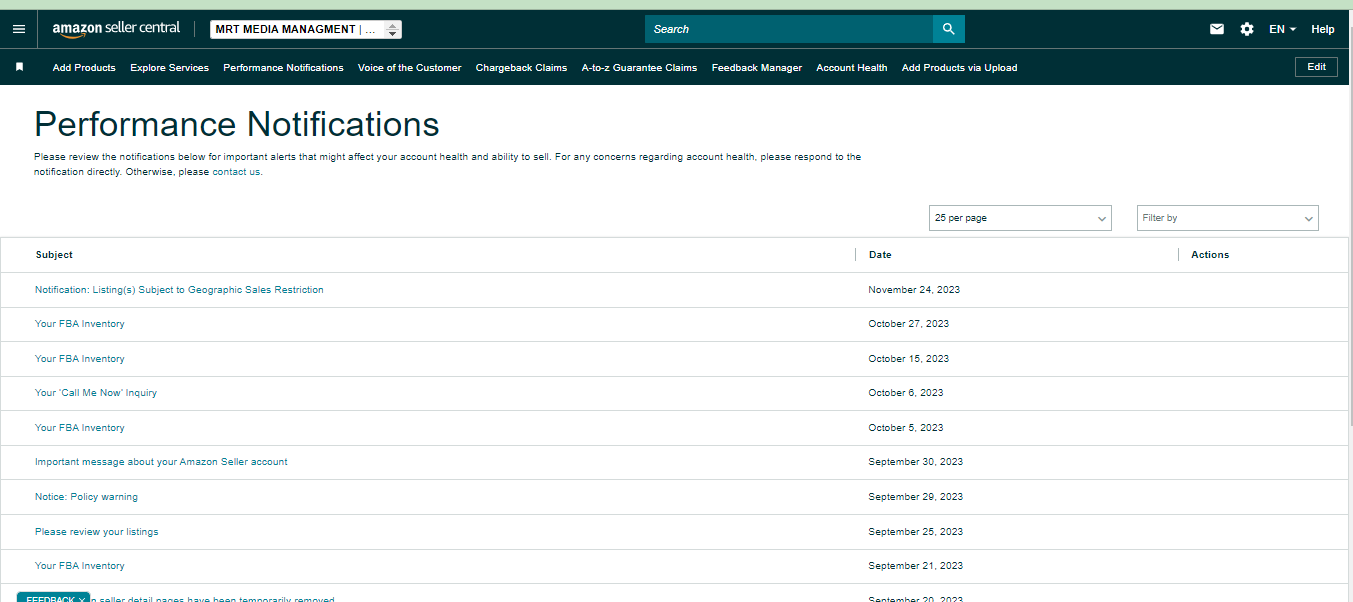The width and height of the screenshot is (1353, 602).
Task: Open Your FBA Inventory from October 27
Action: tap(80, 324)
